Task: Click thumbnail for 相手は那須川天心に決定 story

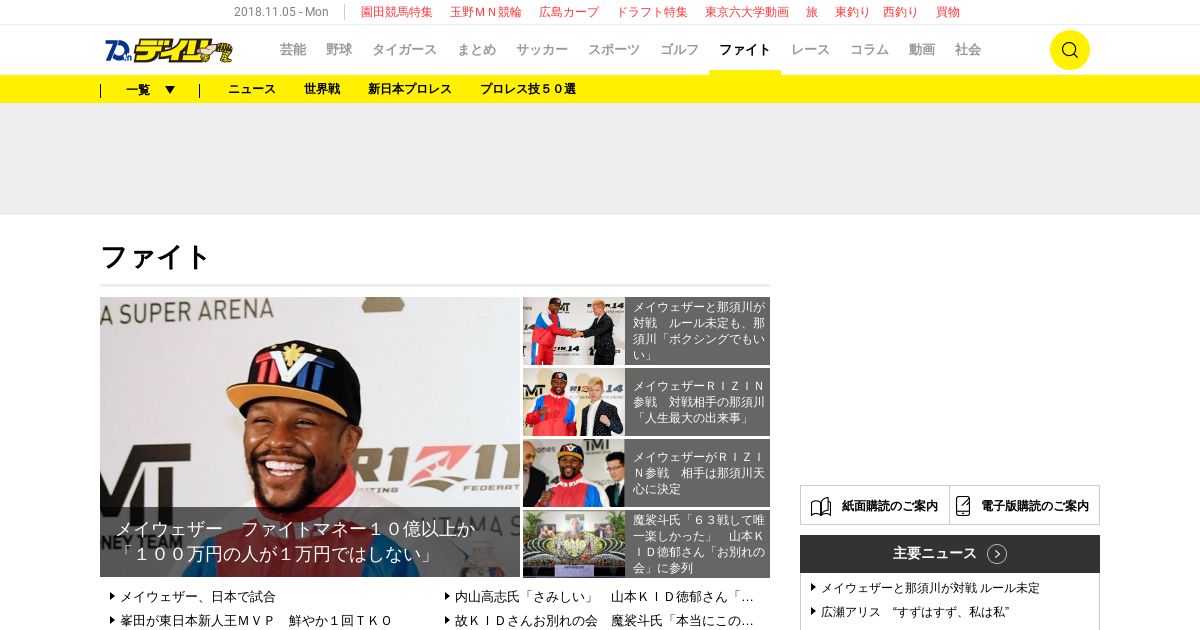Action: coord(574,473)
